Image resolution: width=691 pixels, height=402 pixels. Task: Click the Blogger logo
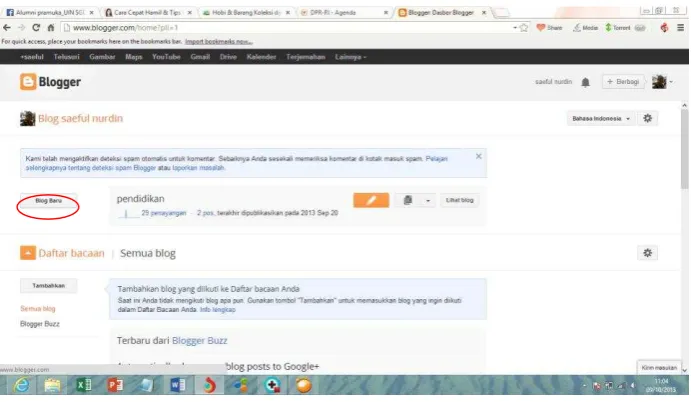click(x=50, y=82)
